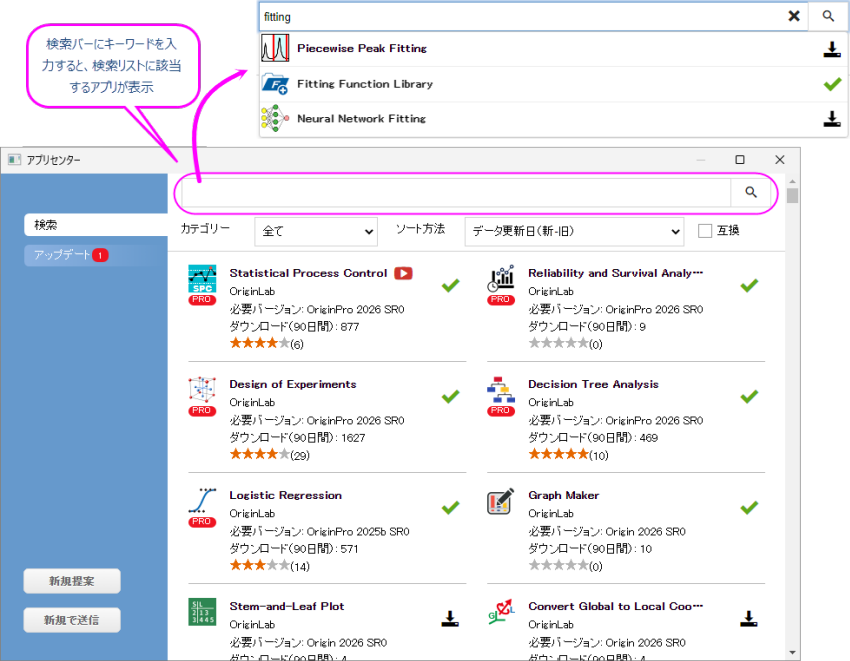
Task: Click the Design of Experiments installed checkmark
Action: pyautogui.click(x=450, y=396)
